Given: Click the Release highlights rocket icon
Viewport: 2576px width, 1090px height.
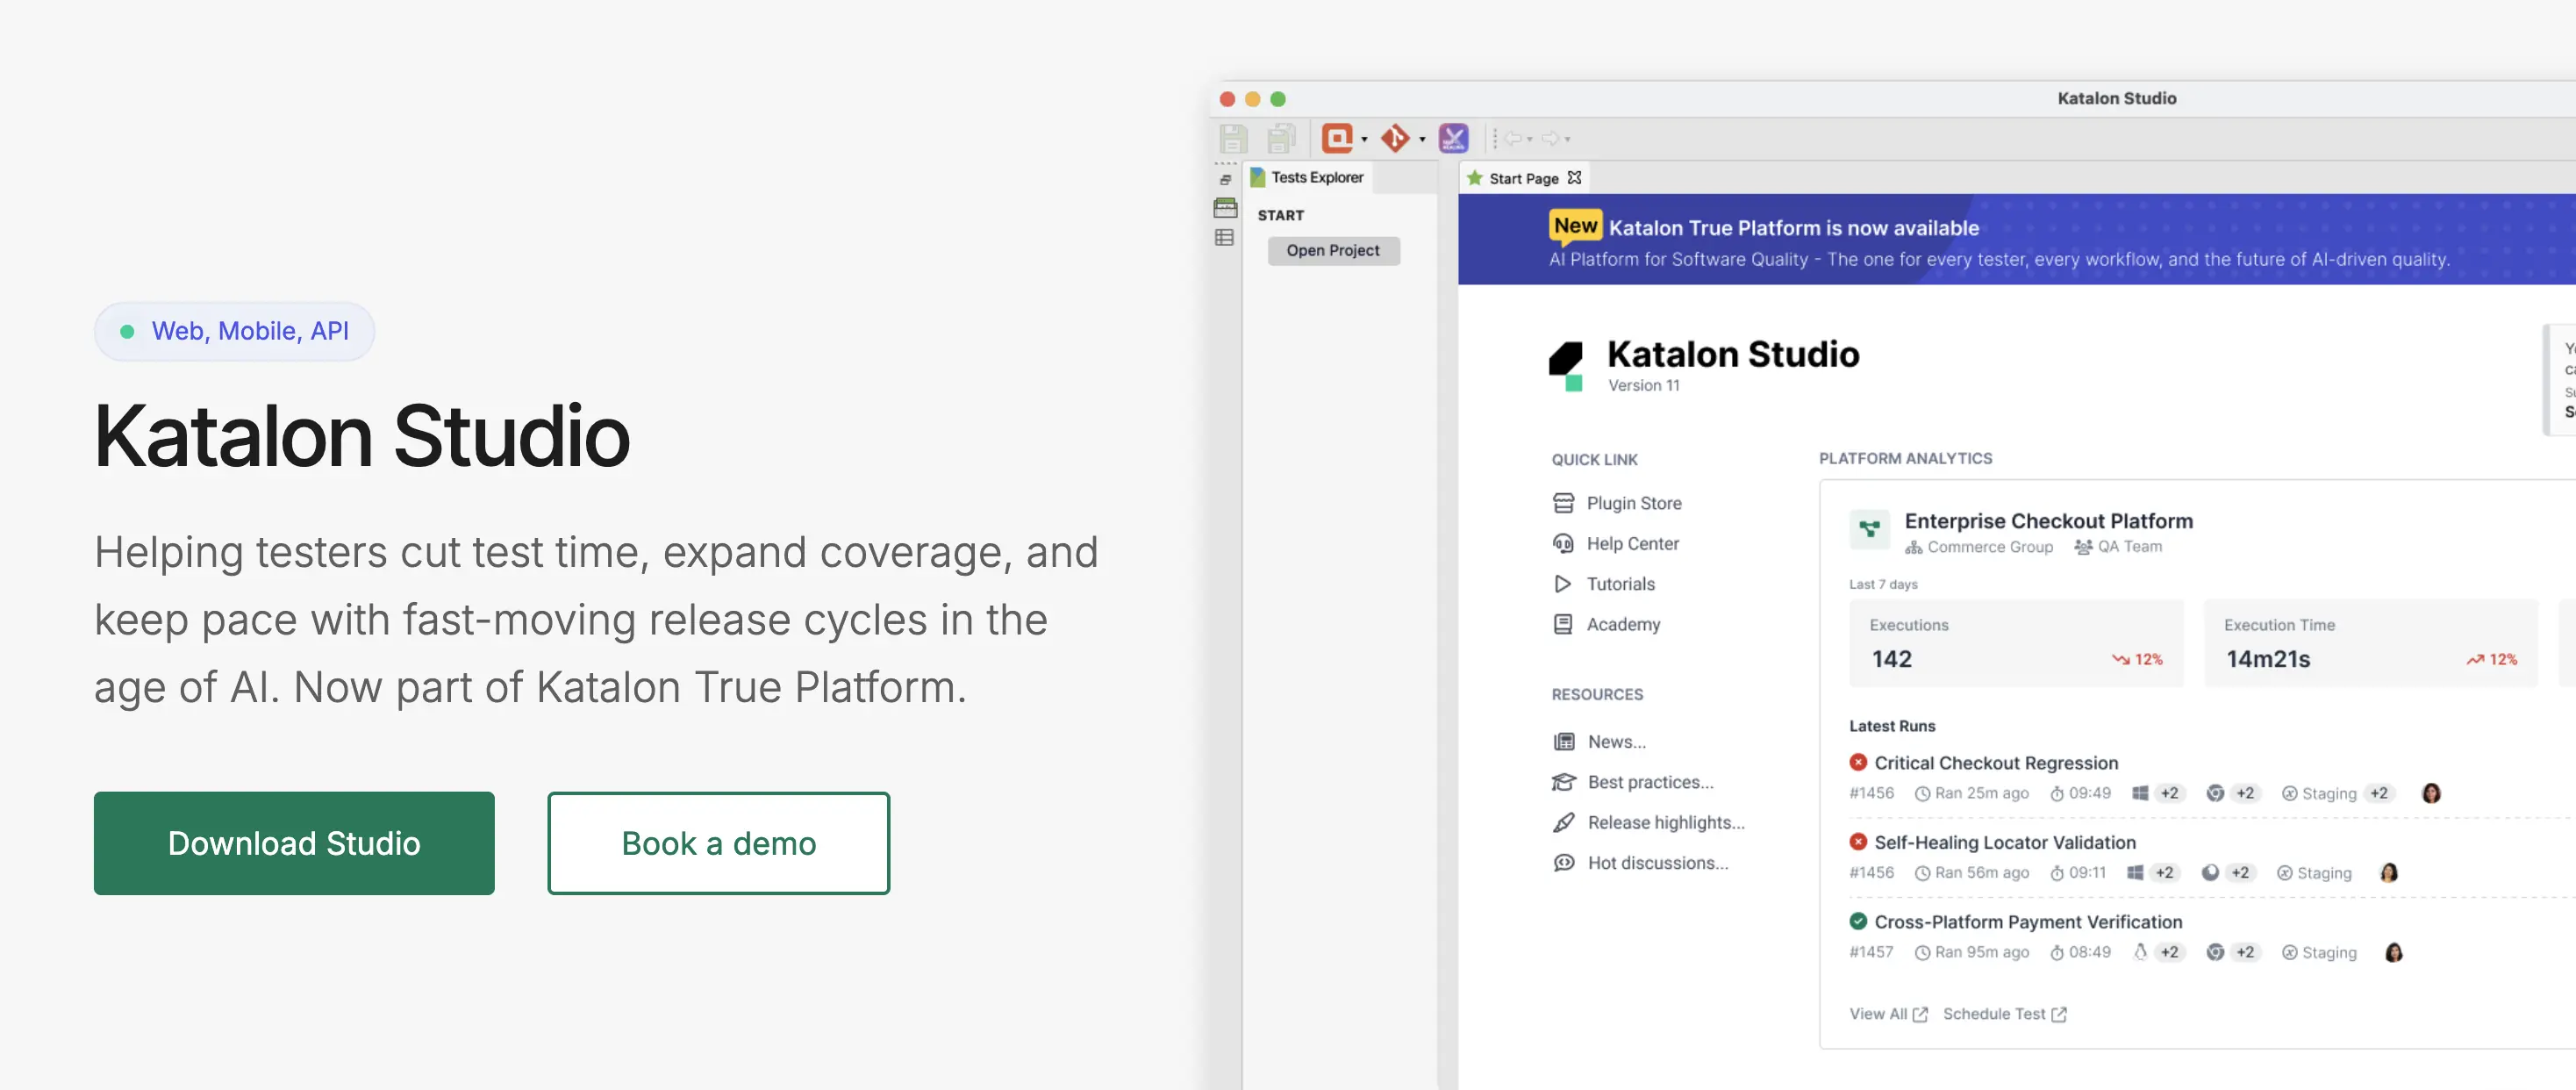Looking at the screenshot, I should point(1564,822).
